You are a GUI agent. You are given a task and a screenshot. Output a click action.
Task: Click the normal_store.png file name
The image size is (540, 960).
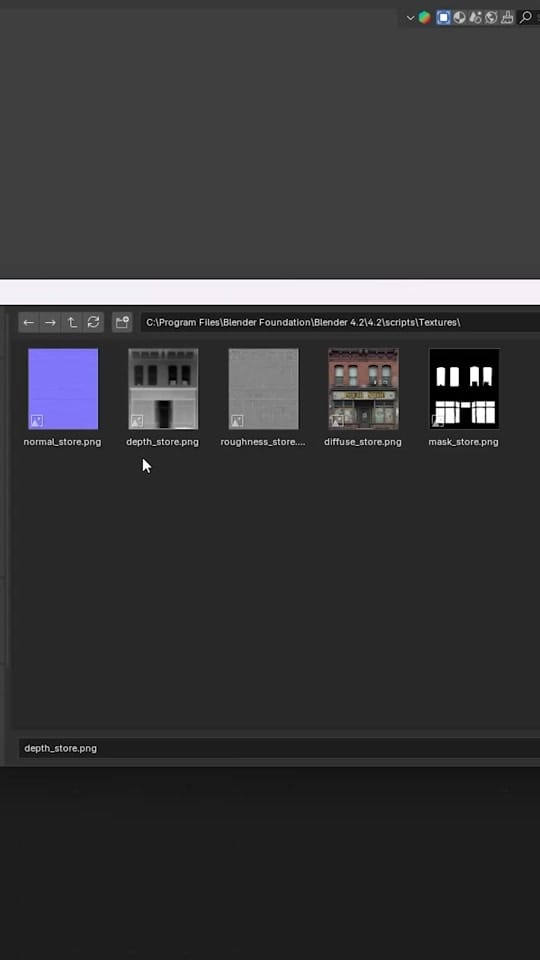pos(62,441)
